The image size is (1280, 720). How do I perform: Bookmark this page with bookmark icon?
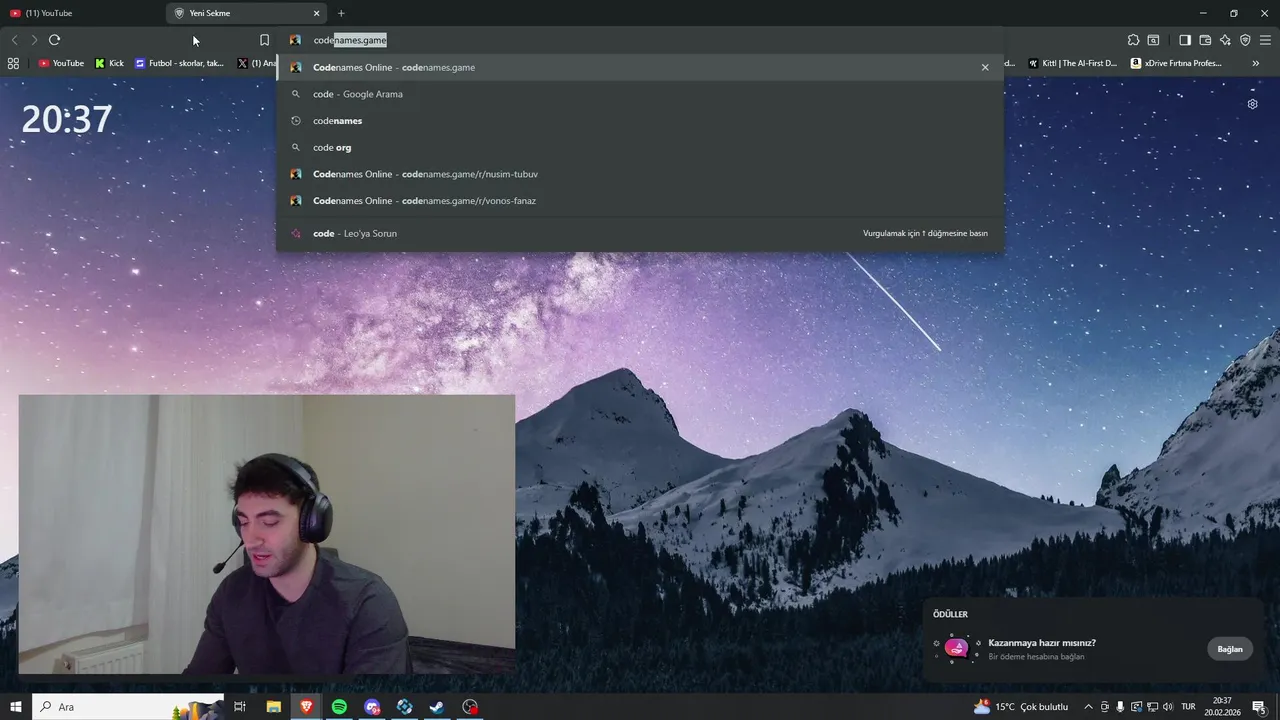coord(264,40)
